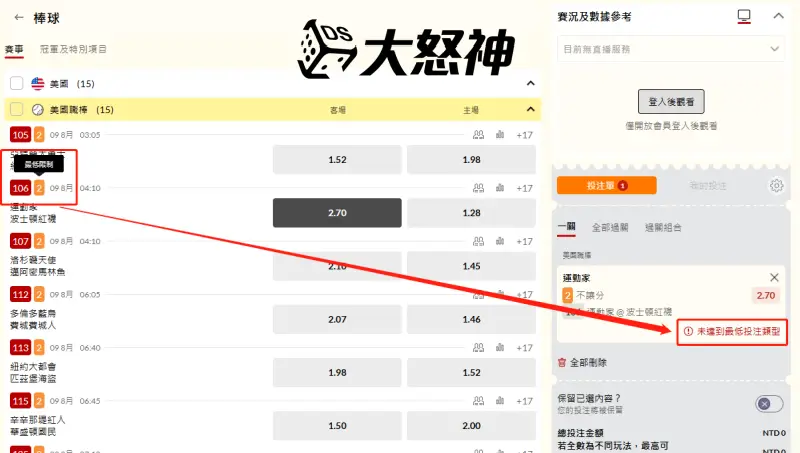Open the live stream monitor icon
Viewport: 800px width, 453px height.
point(744,16)
